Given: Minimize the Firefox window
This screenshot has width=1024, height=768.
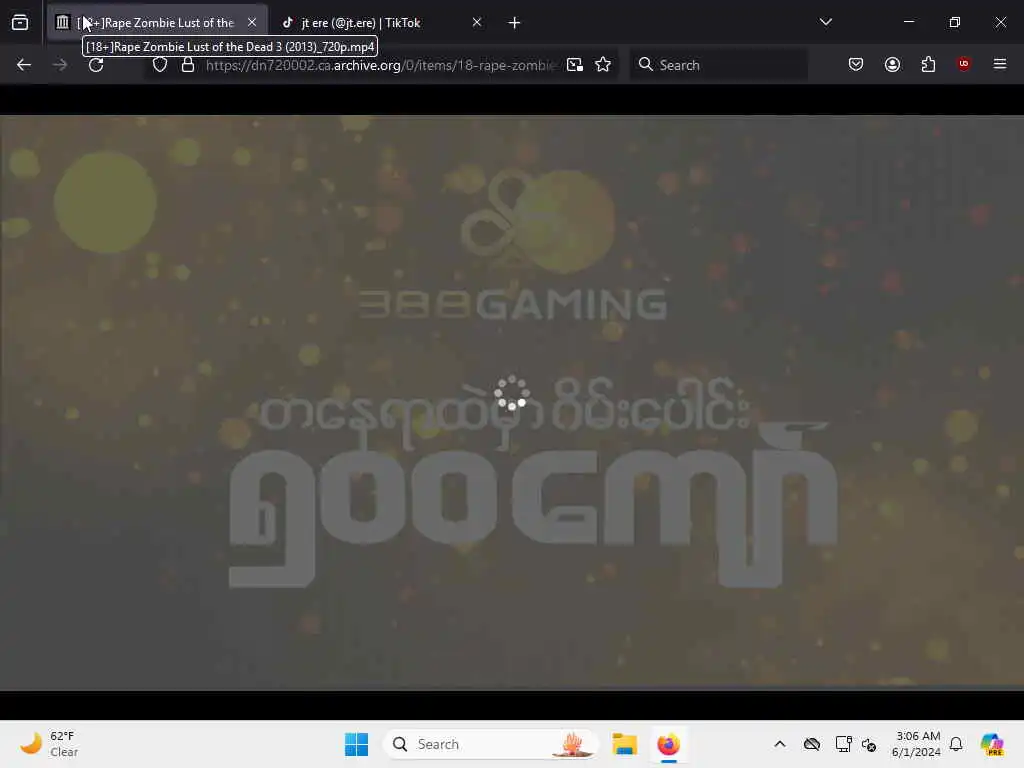Looking at the screenshot, I should pos(908,22).
